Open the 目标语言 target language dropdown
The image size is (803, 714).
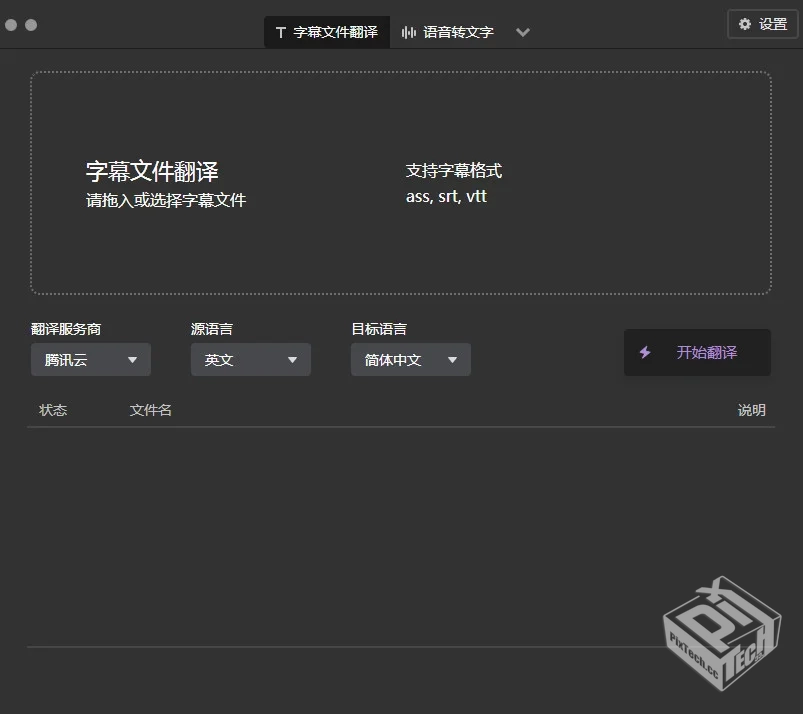tap(410, 359)
